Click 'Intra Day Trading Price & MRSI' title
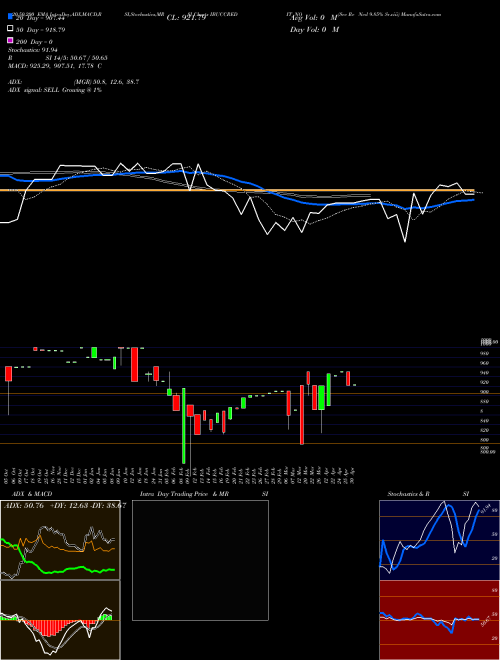Image resolution: width=500 pixels, height=660 pixels. (204, 494)
